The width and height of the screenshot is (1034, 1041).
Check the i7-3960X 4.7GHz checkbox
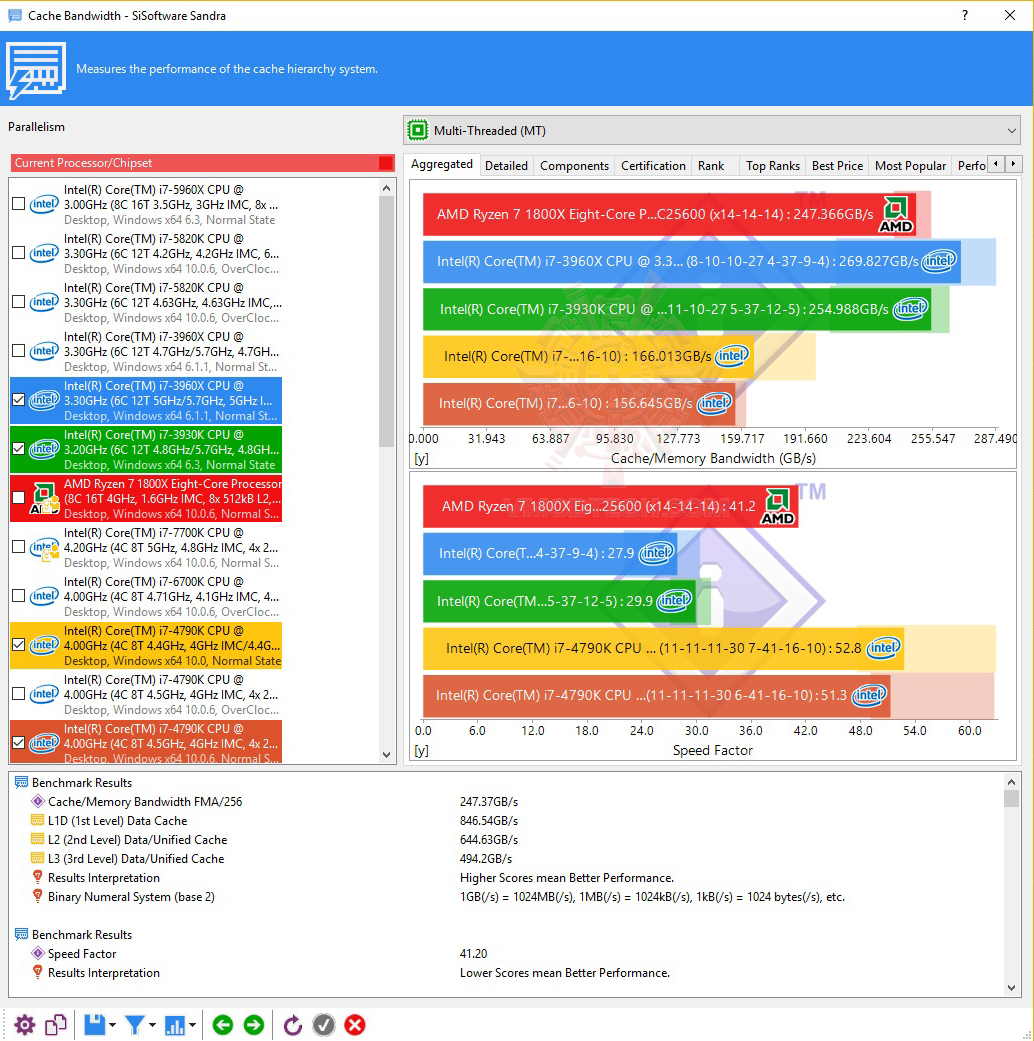(19, 351)
